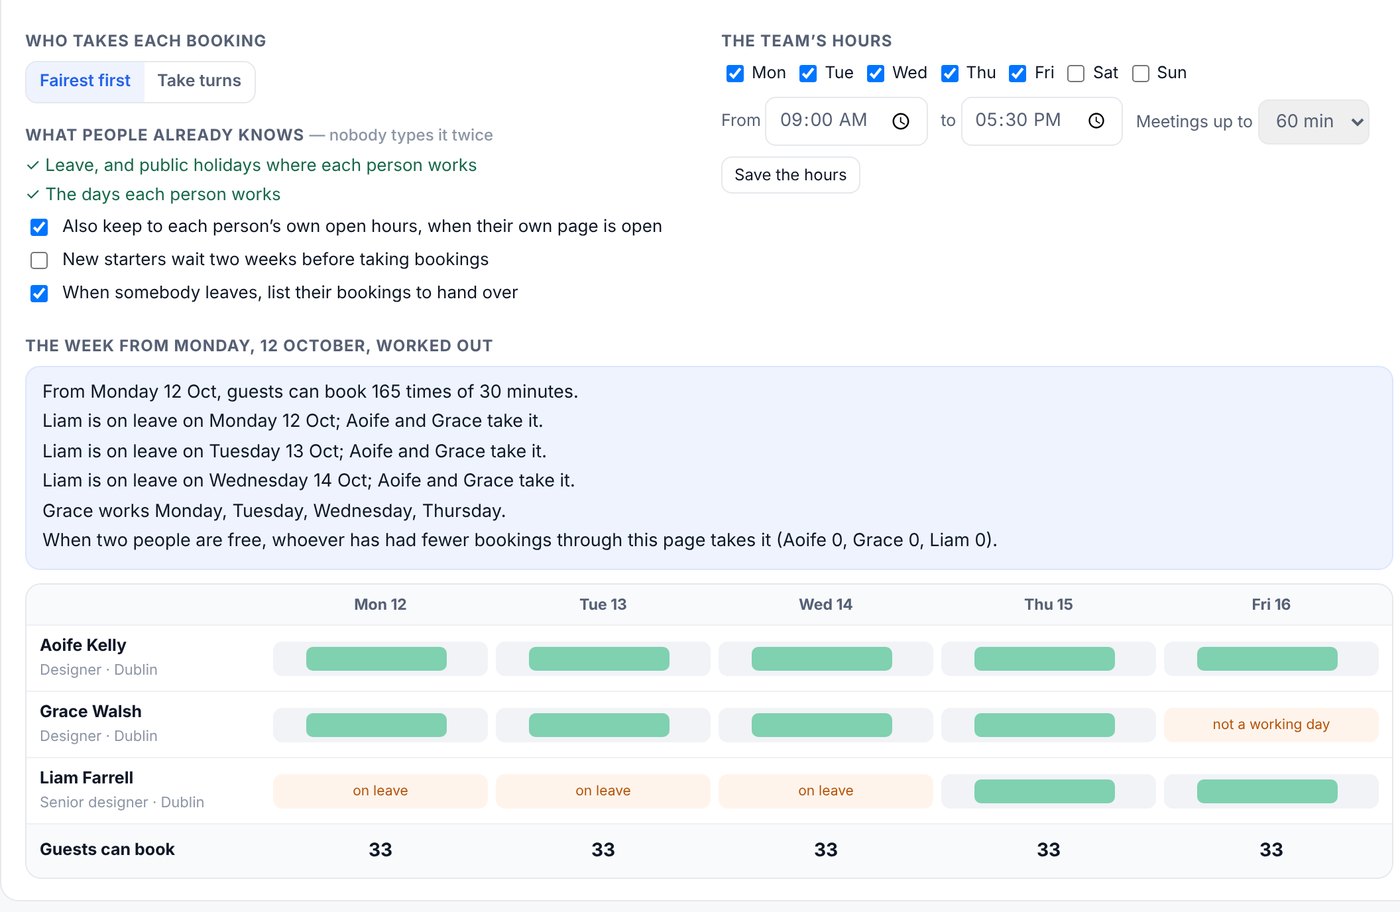Select the Fairest first option
The height and width of the screenshot is (912, 1400).
(x=85, y=81)
